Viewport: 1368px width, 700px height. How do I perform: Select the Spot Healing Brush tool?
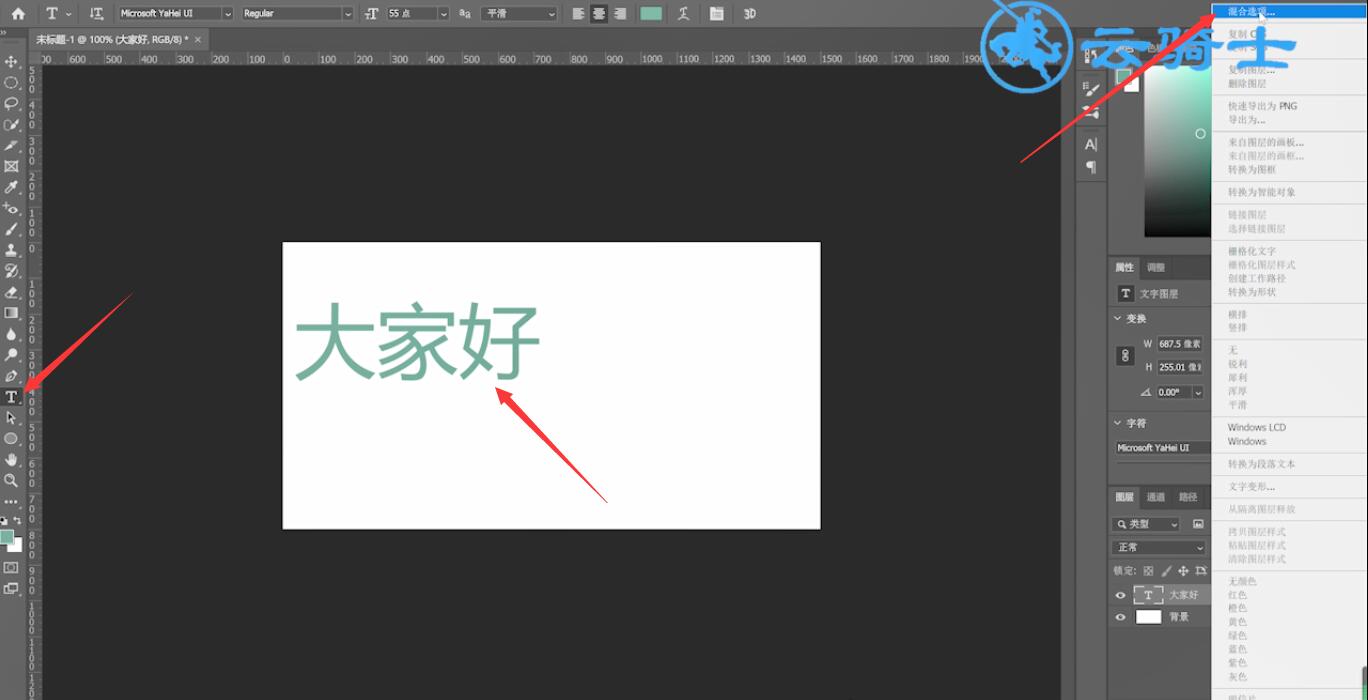pos(12,209)
